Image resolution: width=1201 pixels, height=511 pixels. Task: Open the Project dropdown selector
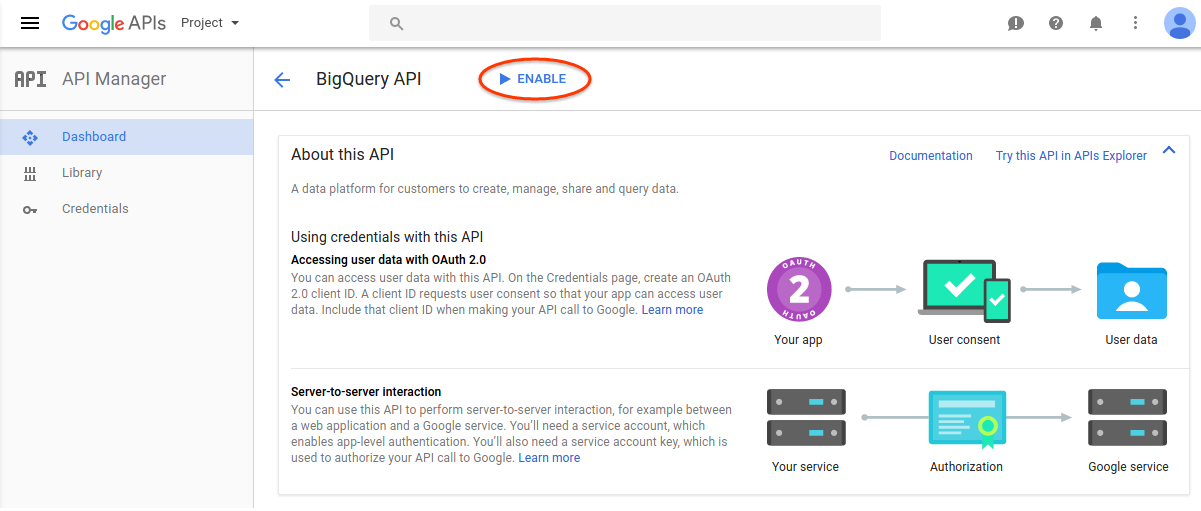pos(210,23)
